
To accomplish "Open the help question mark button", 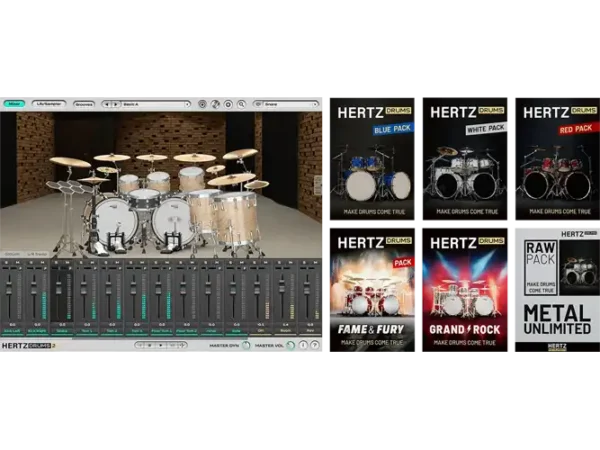I will click(315, 345).
